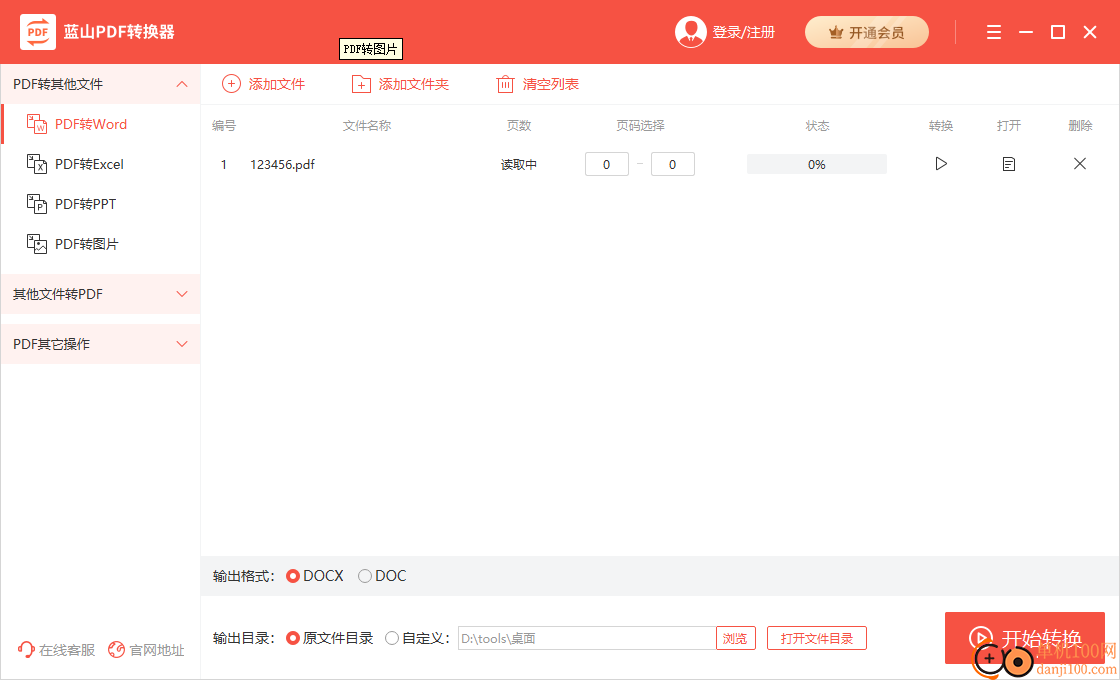Delete 123456.pdf row with X icon

pos(1080,164)
